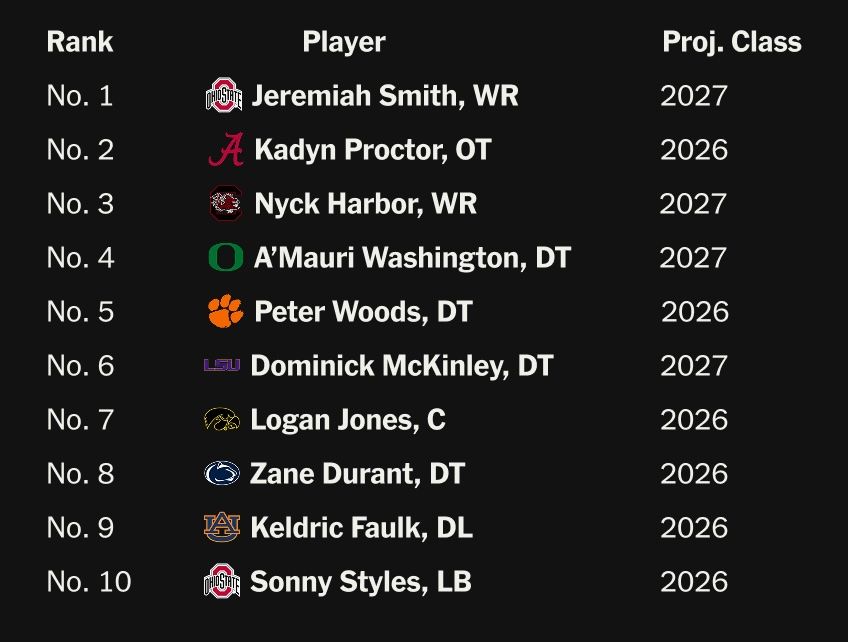Open Zane Durant, DT player name

[x=357, y=474]
